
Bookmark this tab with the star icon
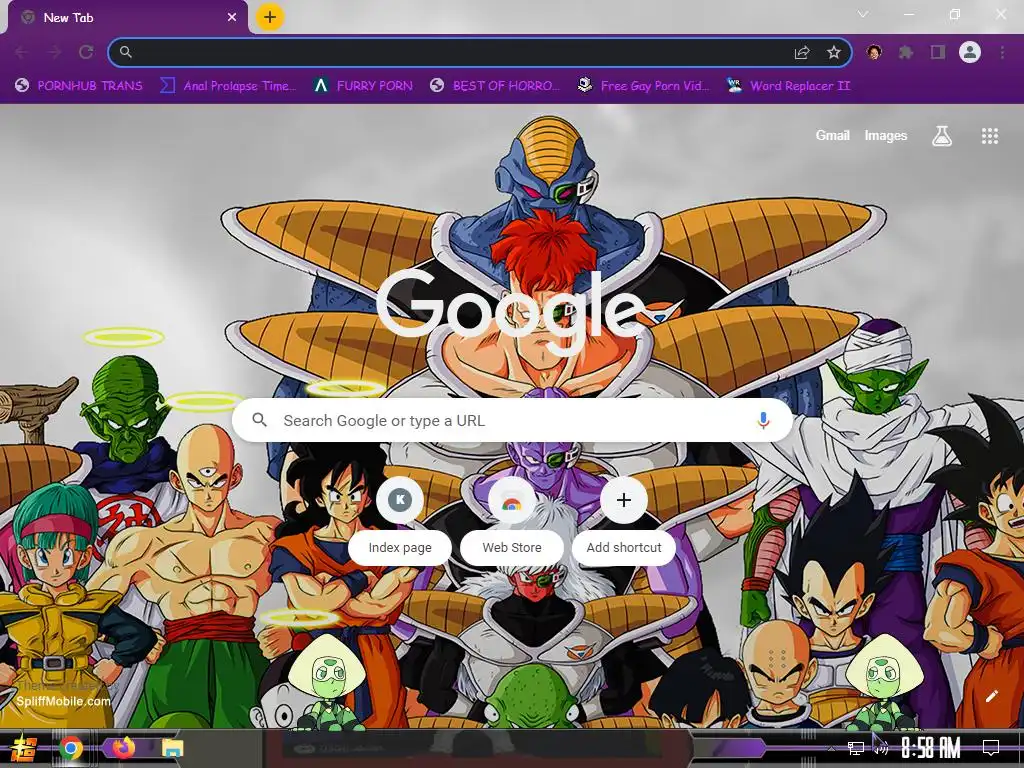[833, 52]
